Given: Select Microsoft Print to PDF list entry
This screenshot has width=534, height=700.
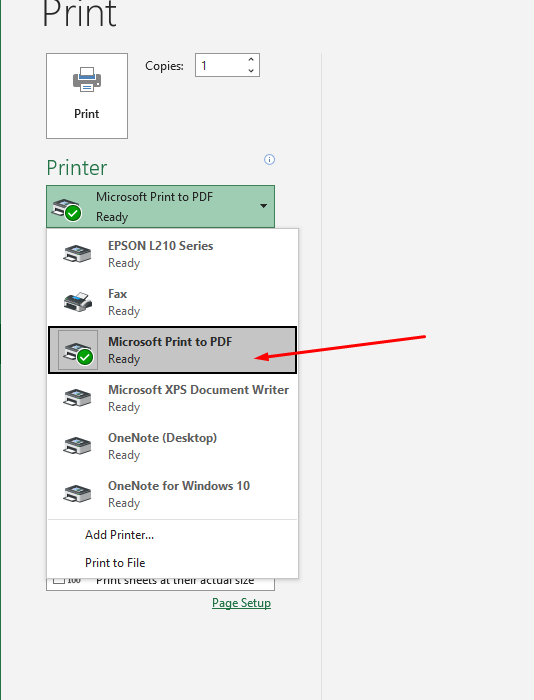Looking at the screenshot, I should [x=172, y=350].
